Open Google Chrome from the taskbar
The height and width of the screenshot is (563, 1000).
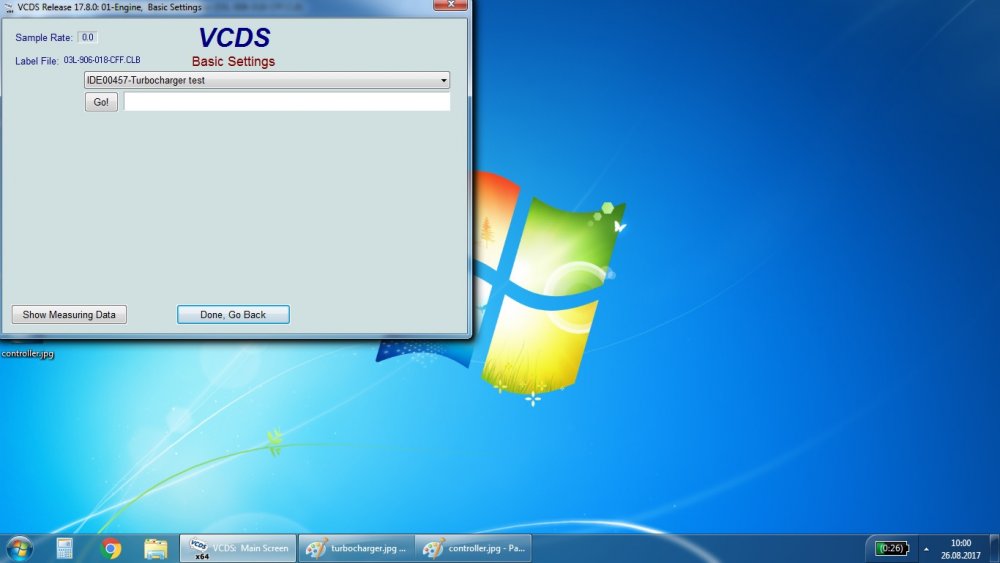pyautogui.click(x=110, y=548)
